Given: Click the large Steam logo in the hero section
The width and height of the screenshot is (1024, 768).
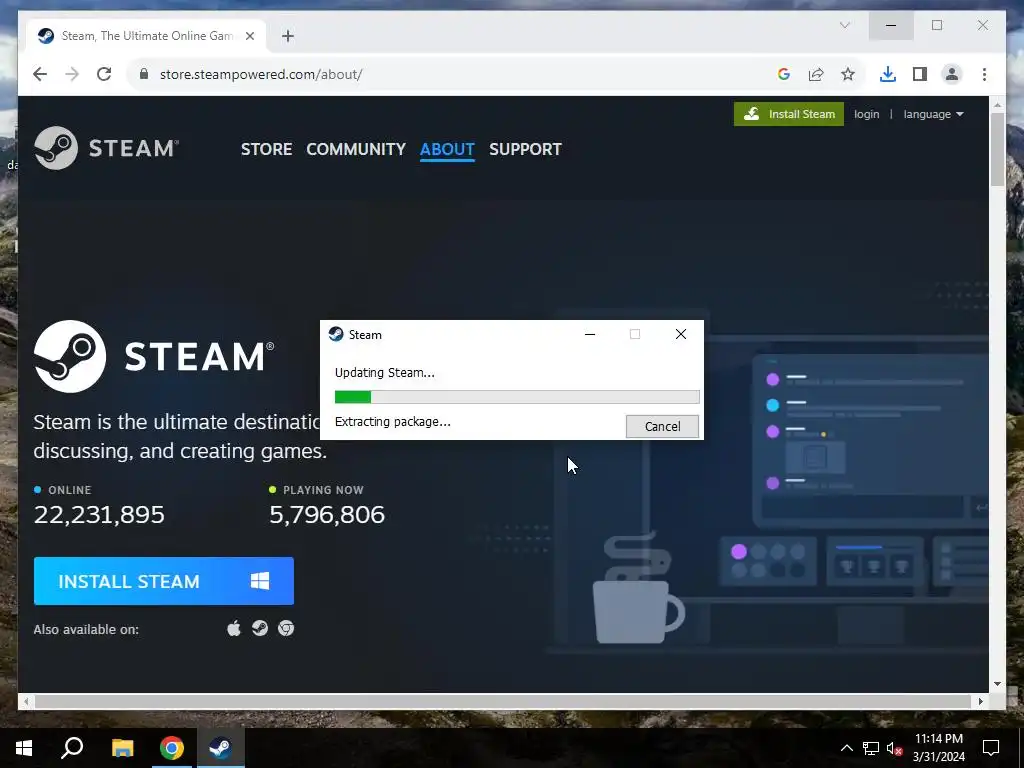Looking at the screenshot, I should (x=154, y=356).
